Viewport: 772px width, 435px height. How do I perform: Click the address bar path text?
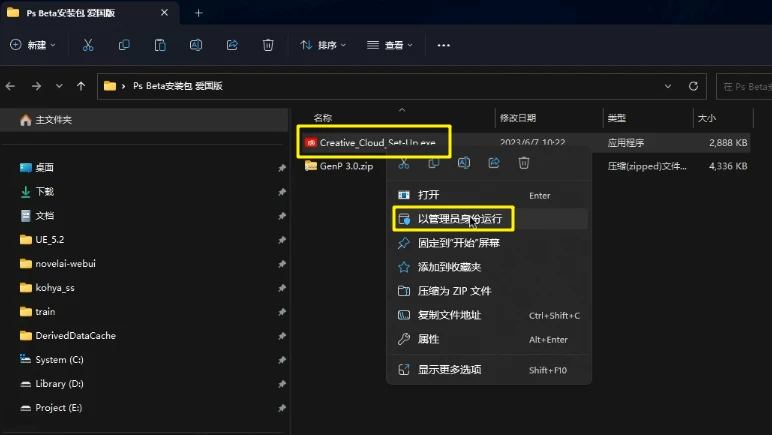(178, 86)
